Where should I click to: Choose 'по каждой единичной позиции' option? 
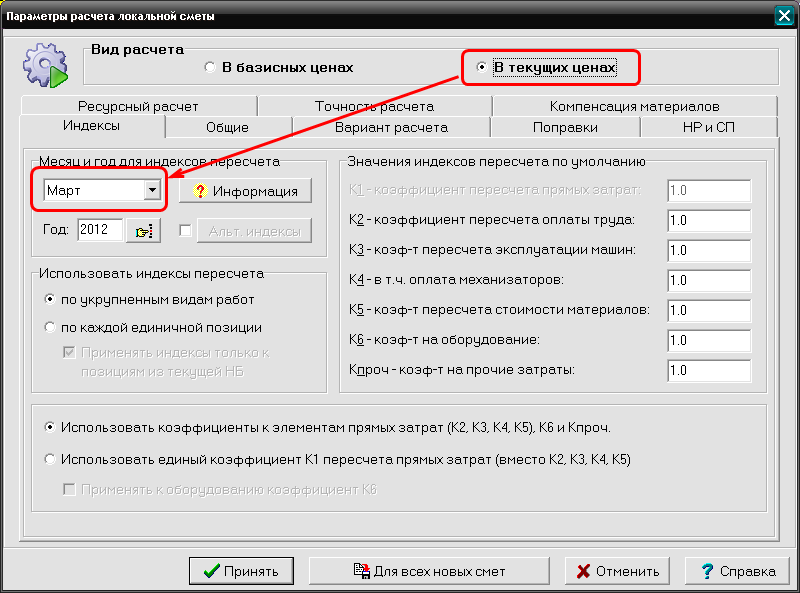click(x=153, y=327)
